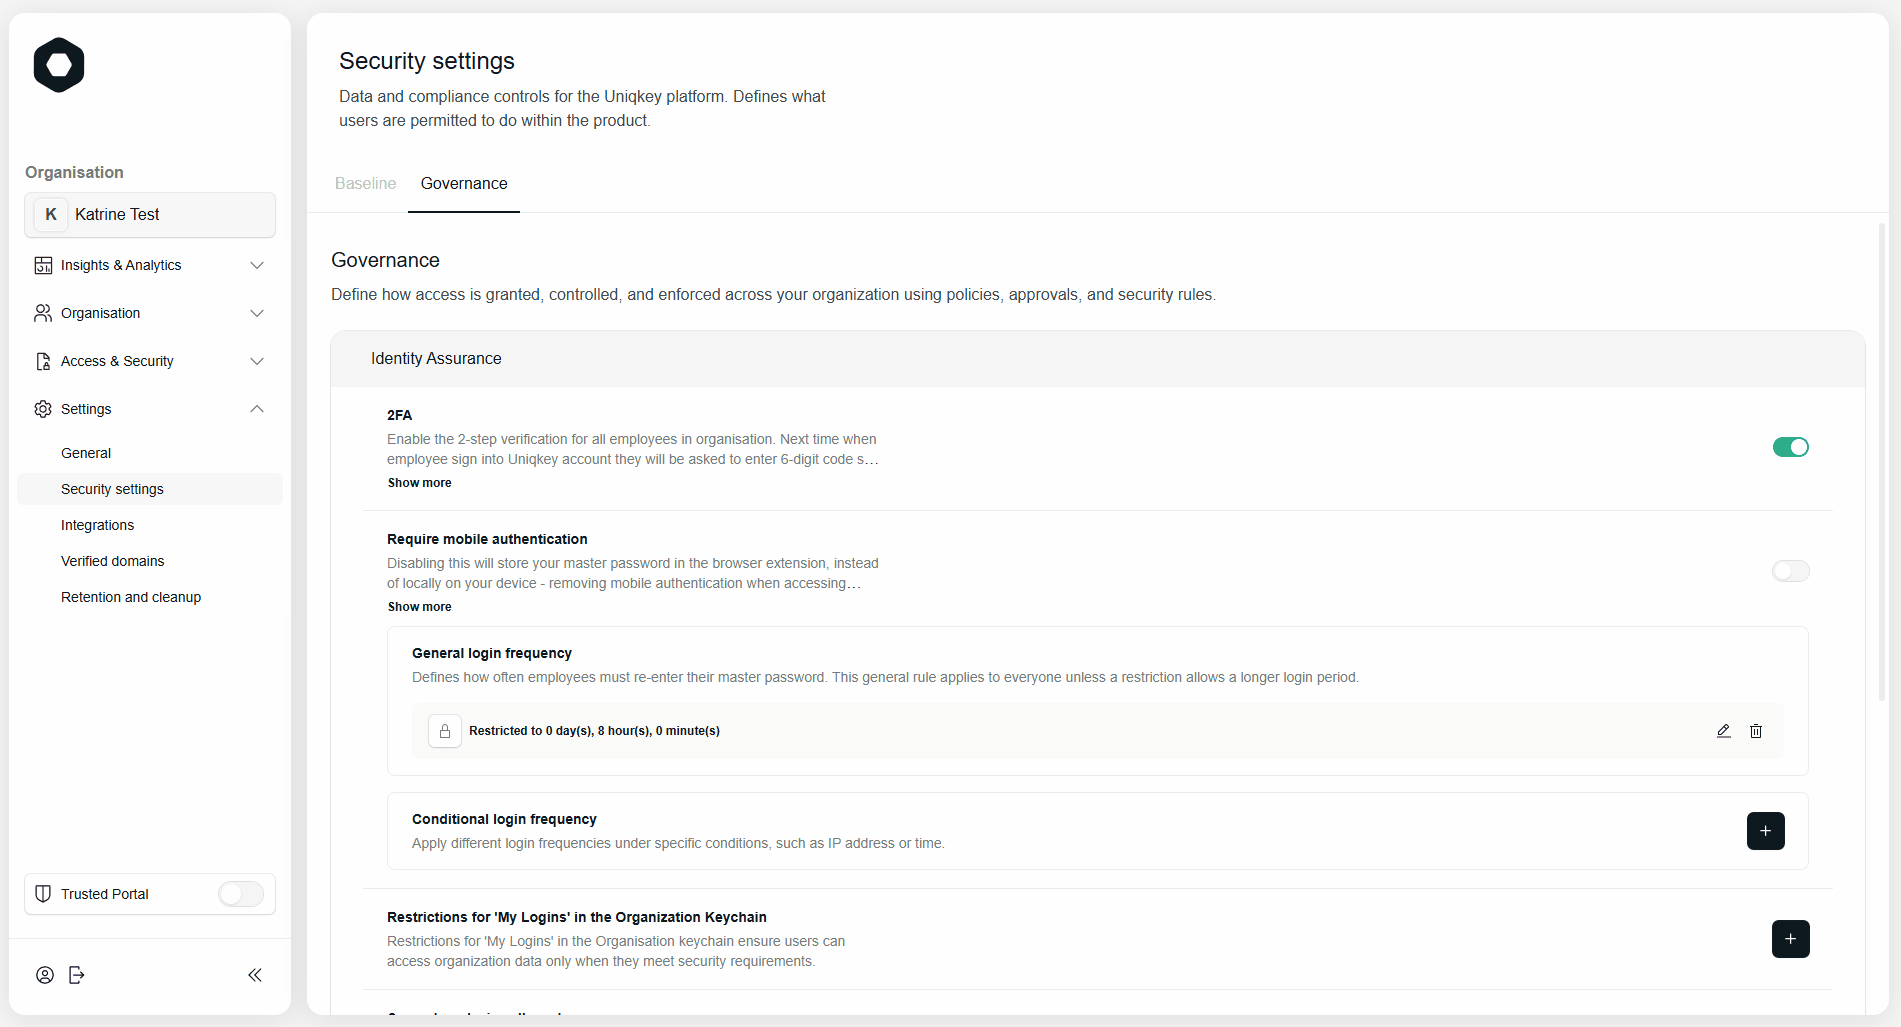This screenshot has height=1027, width=1901.
Task: Show more under Require mobile authentication
Action: (x=420, y=607)
